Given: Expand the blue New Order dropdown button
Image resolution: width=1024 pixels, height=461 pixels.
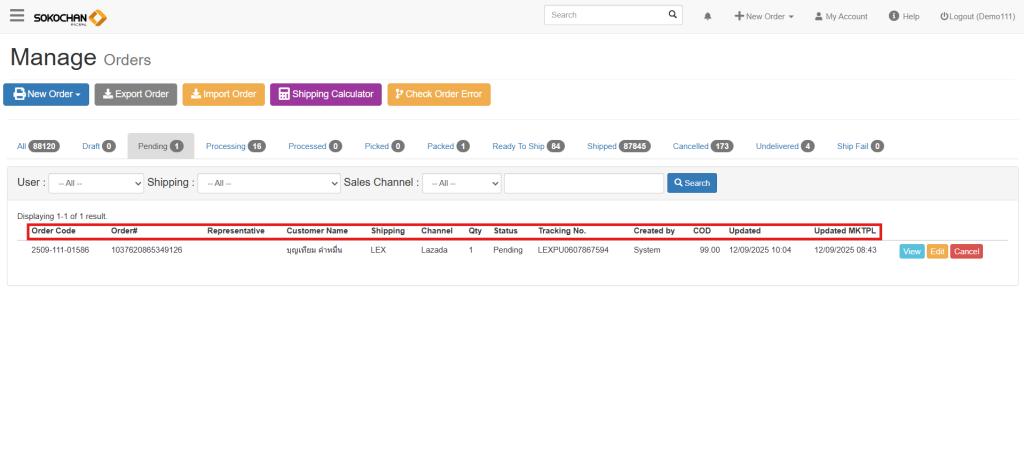Looking at the screenshot, I should tap(46, 94).
